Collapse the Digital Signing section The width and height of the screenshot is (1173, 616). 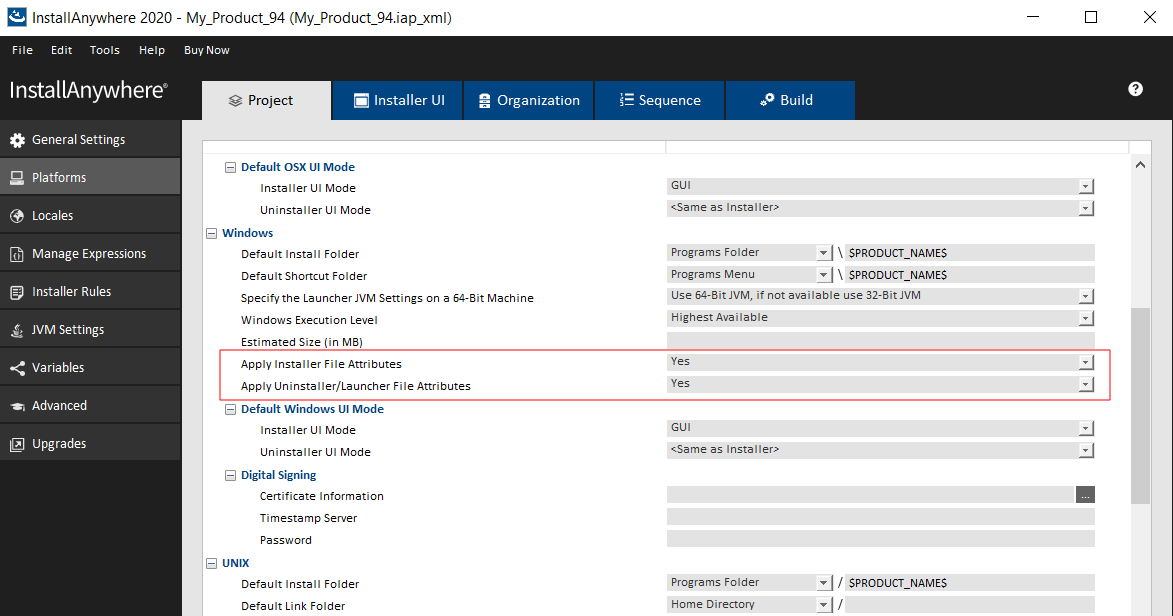coord(229,475)
